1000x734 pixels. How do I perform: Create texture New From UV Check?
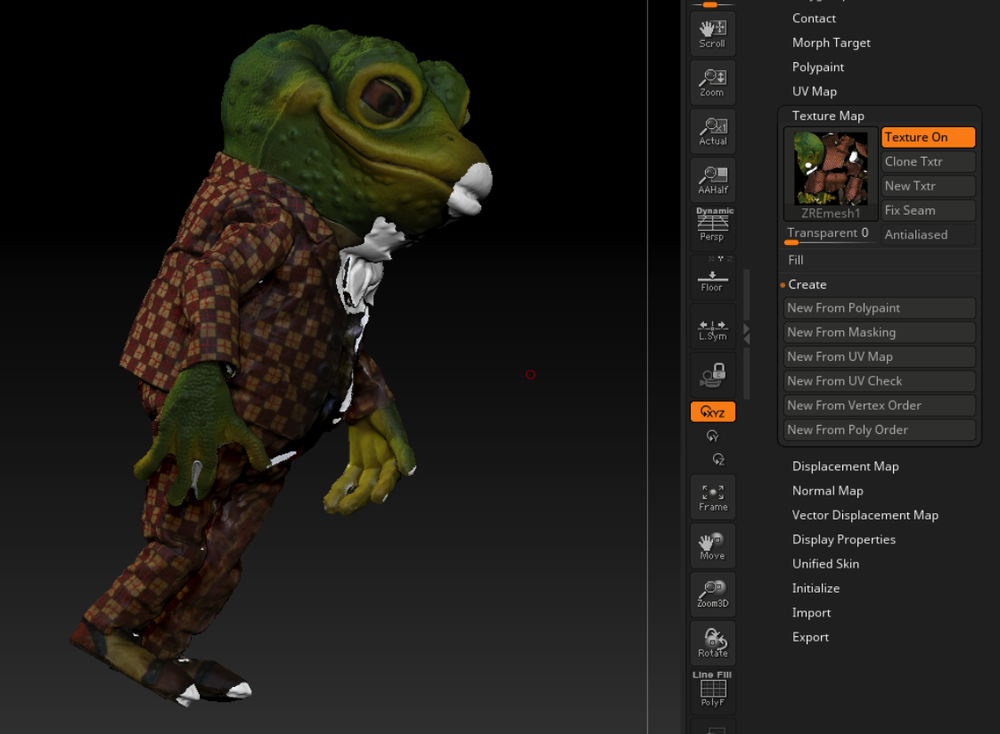coord(879,381)
